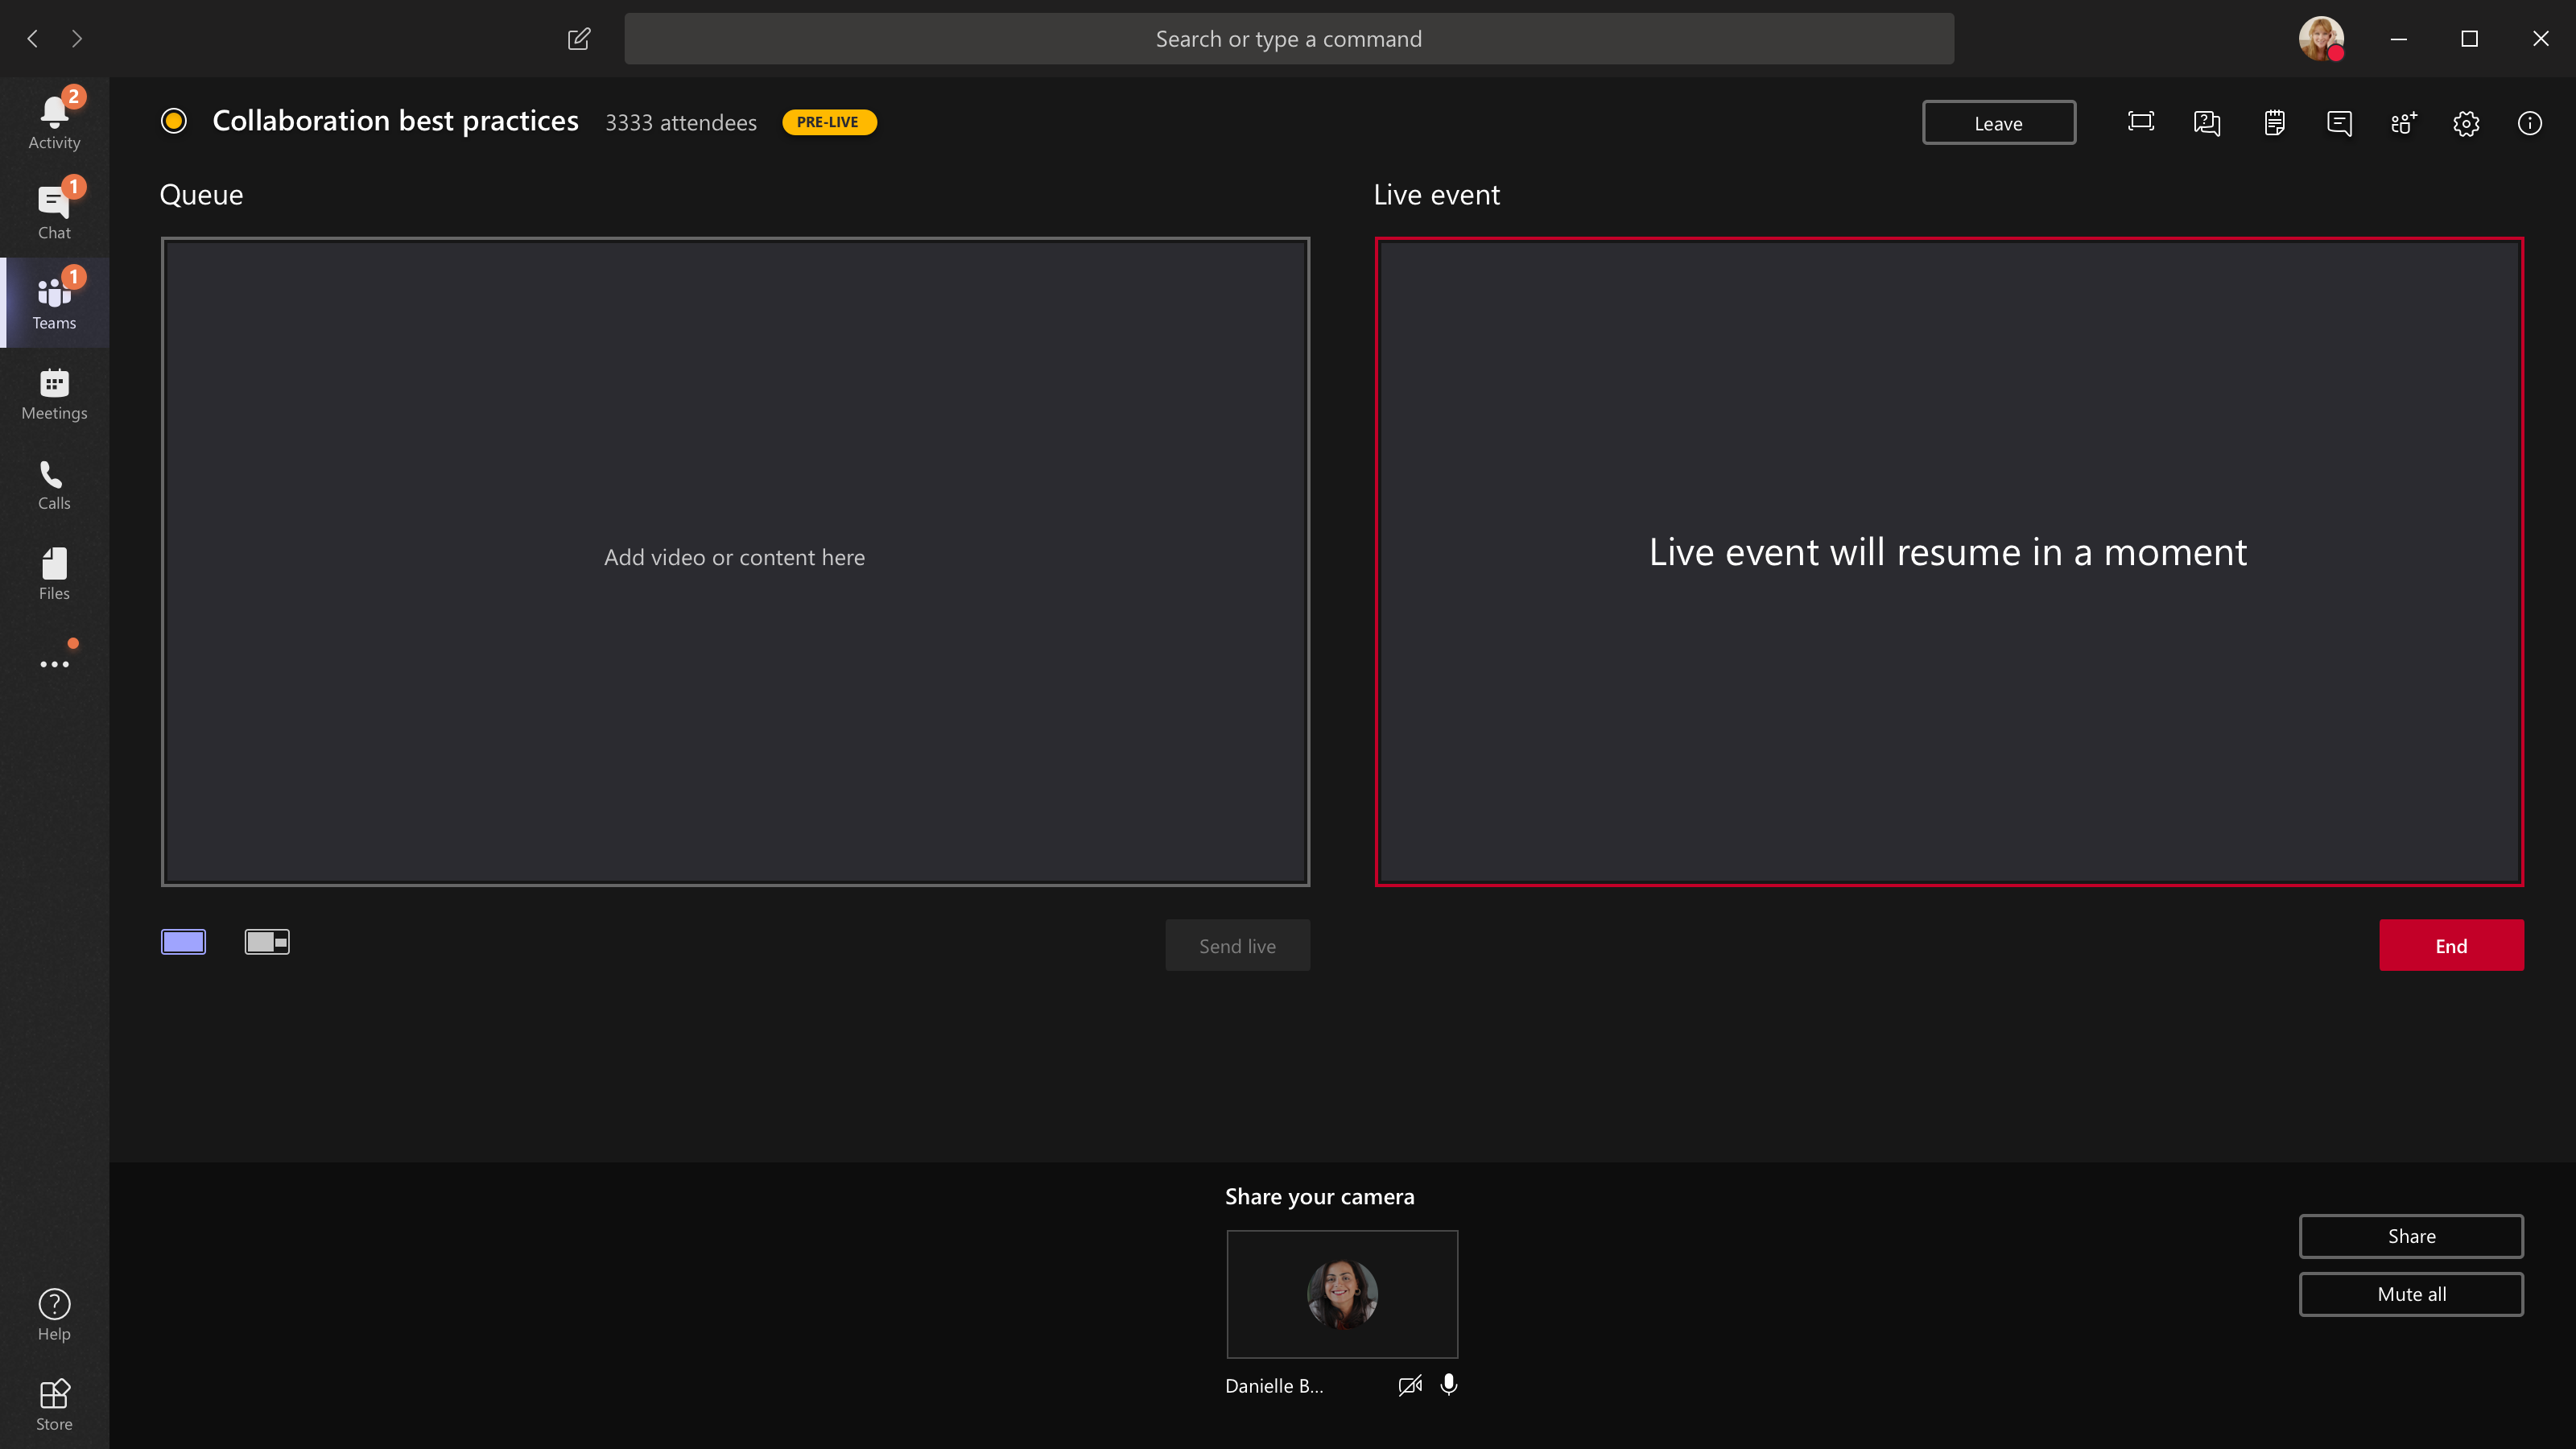Click the info/details icon in toolbar
2576x1449 pixels.
coord(2530,122)
